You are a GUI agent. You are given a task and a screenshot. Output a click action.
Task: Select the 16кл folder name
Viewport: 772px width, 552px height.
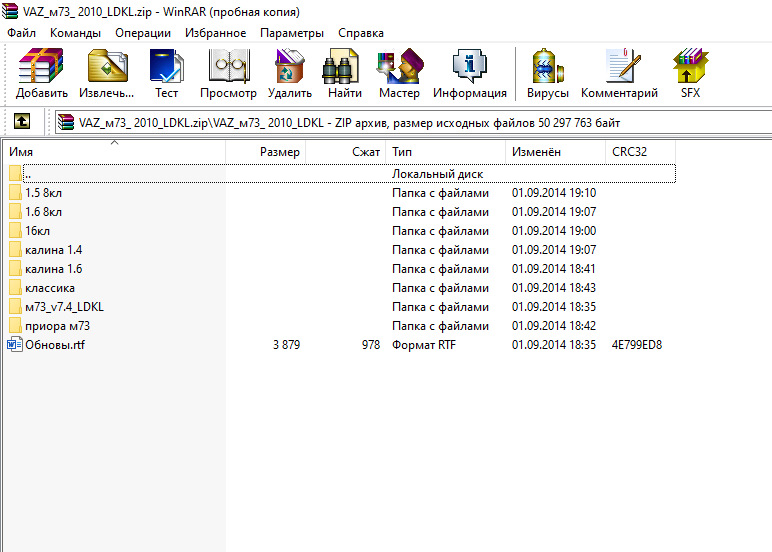(x=37, y=231)
